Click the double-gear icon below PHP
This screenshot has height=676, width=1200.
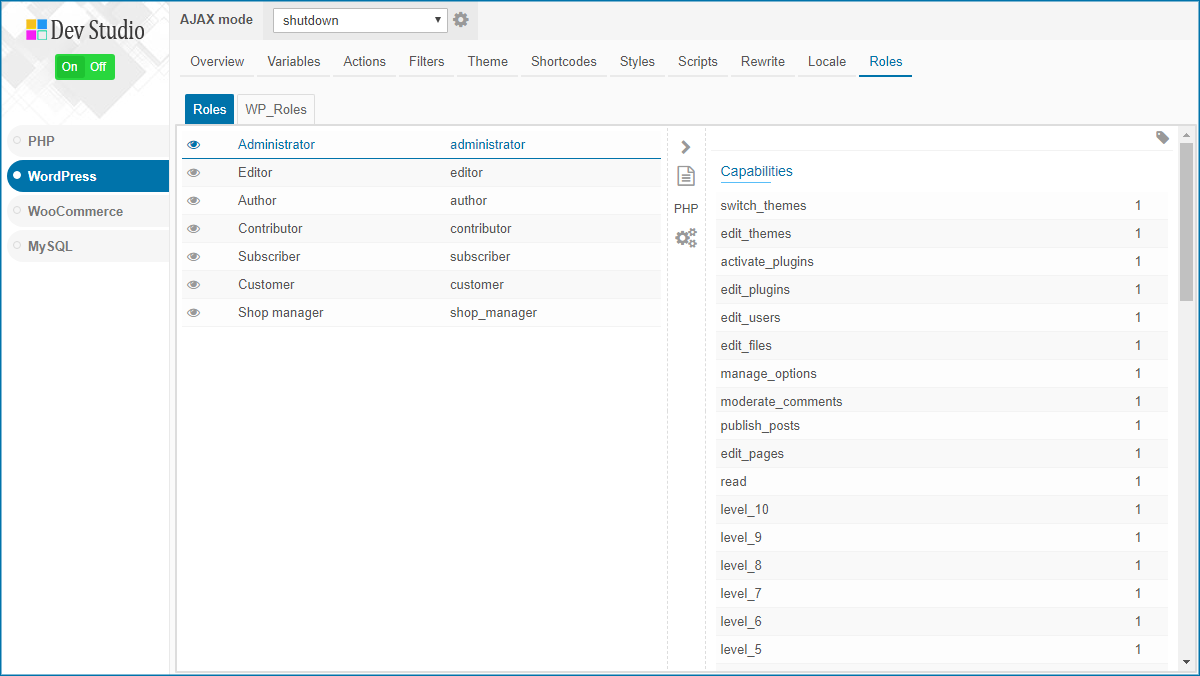(x=686, y=238)
